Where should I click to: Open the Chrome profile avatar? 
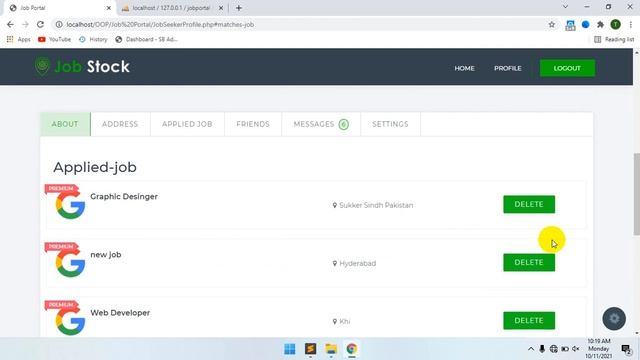(615, 24)
